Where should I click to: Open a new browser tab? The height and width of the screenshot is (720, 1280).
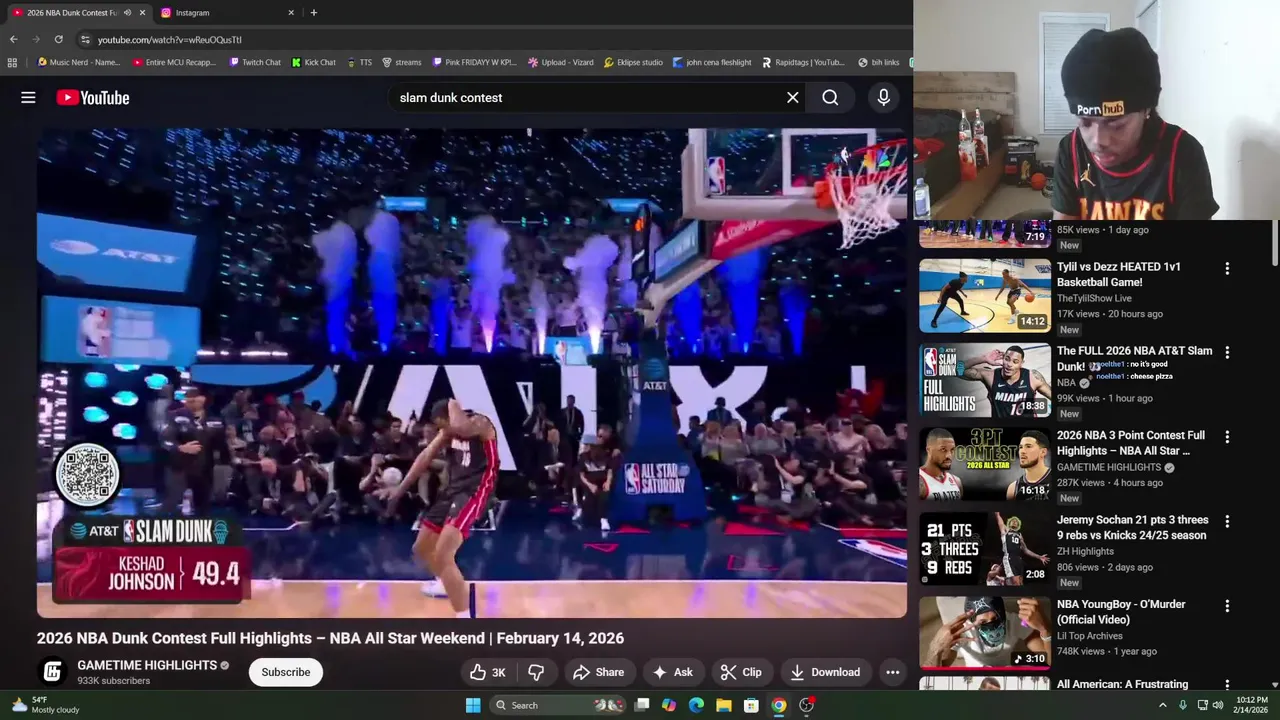[x=314, y=13]
